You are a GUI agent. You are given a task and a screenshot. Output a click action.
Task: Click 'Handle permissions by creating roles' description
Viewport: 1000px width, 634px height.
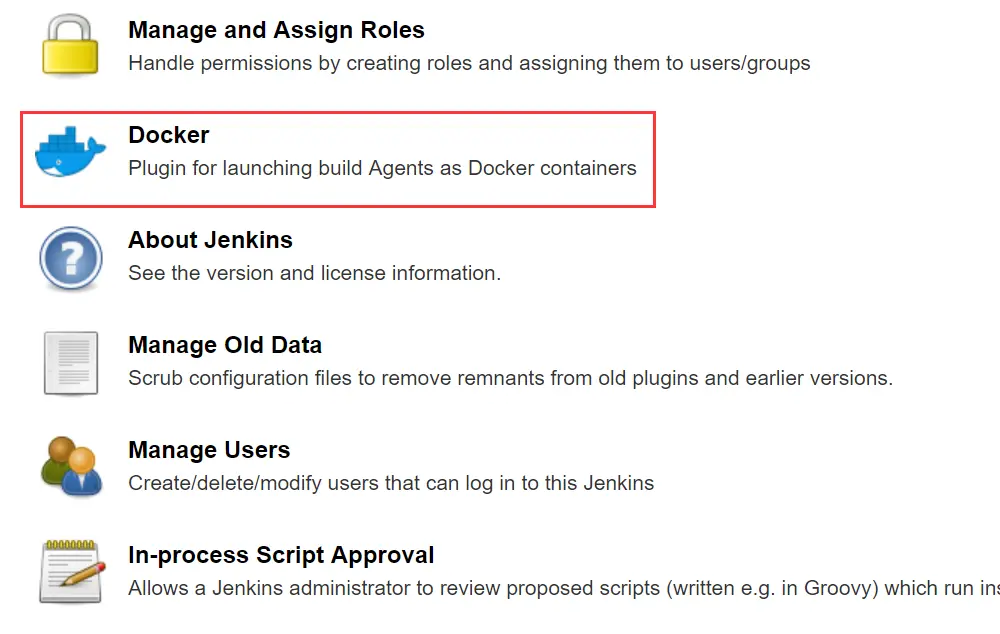coord(468,63)
